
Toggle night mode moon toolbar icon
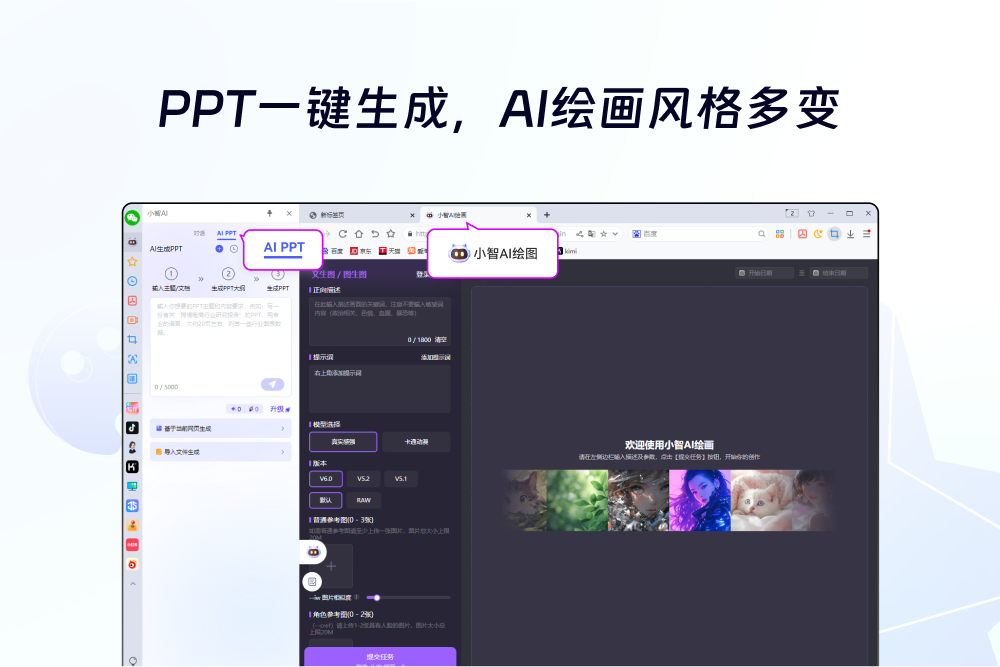818,234
